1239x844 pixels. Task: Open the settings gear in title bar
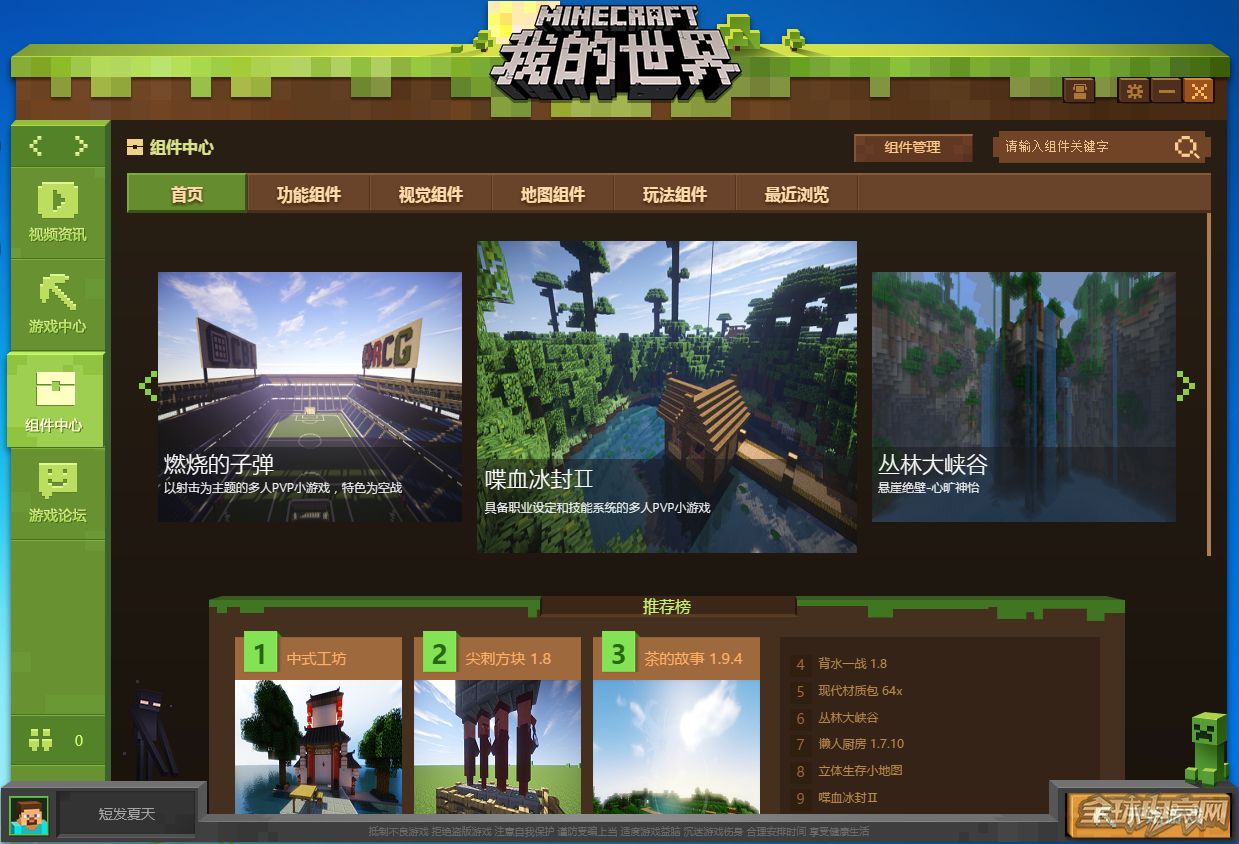tap(1134, 91)
